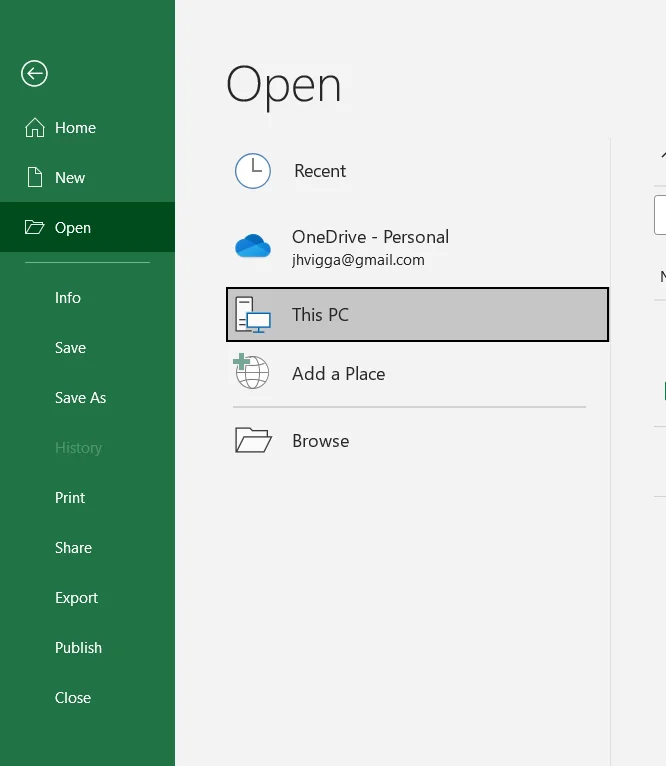The image size is (666, 766).
Task: Select the Open menu item
Action: pos(87,227)
